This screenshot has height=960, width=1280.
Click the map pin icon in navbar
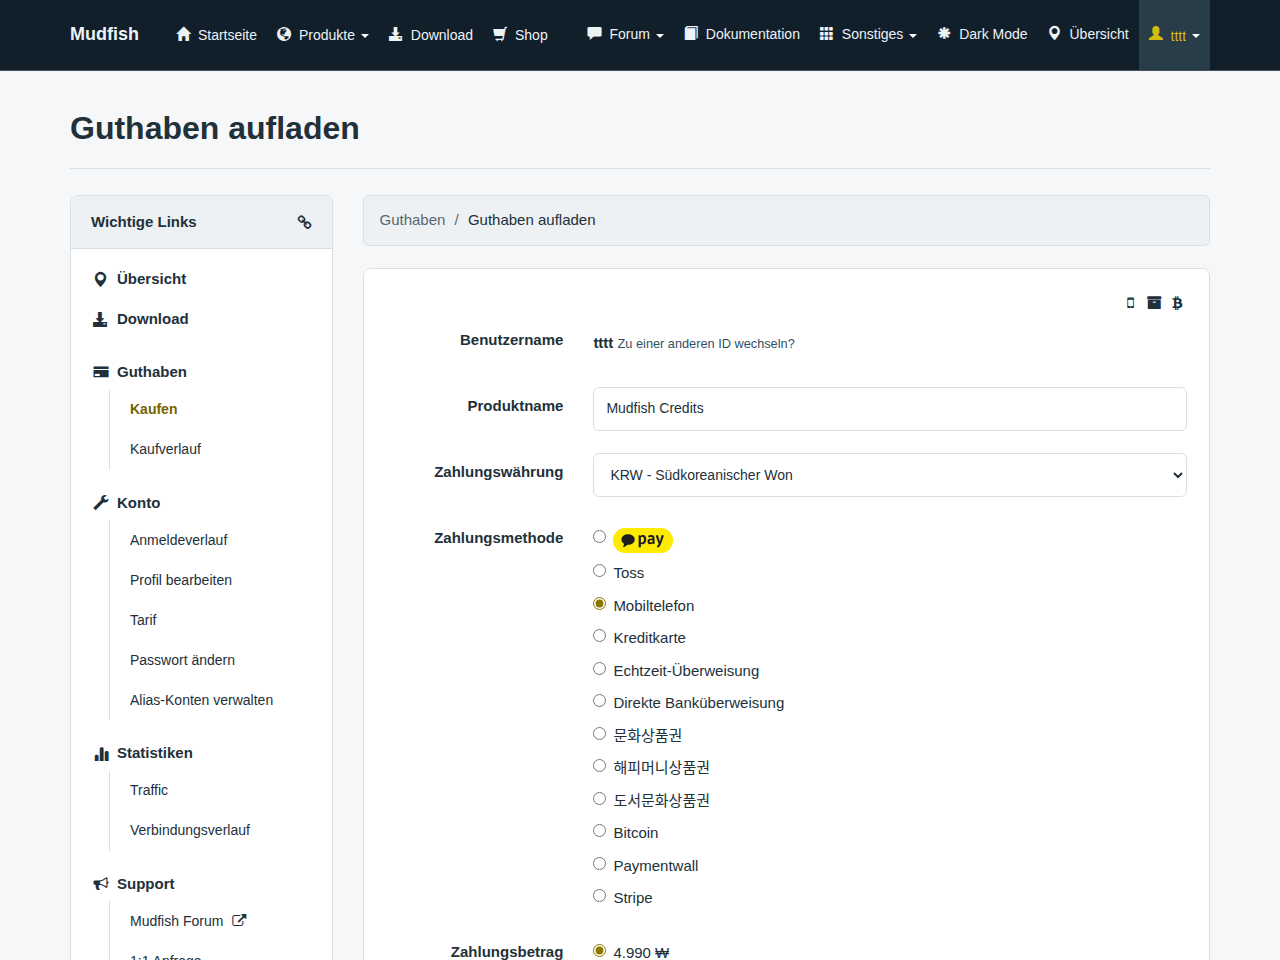(1054, 33)
